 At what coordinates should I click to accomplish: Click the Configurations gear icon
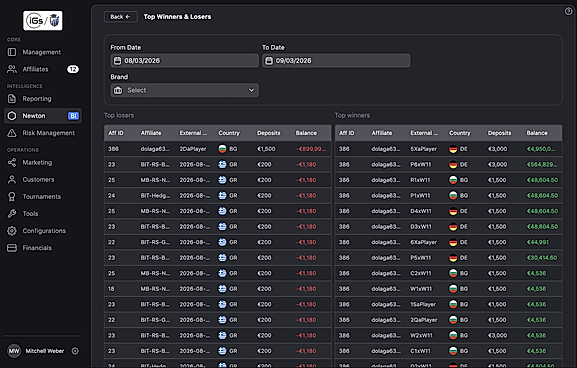[12, 231]
